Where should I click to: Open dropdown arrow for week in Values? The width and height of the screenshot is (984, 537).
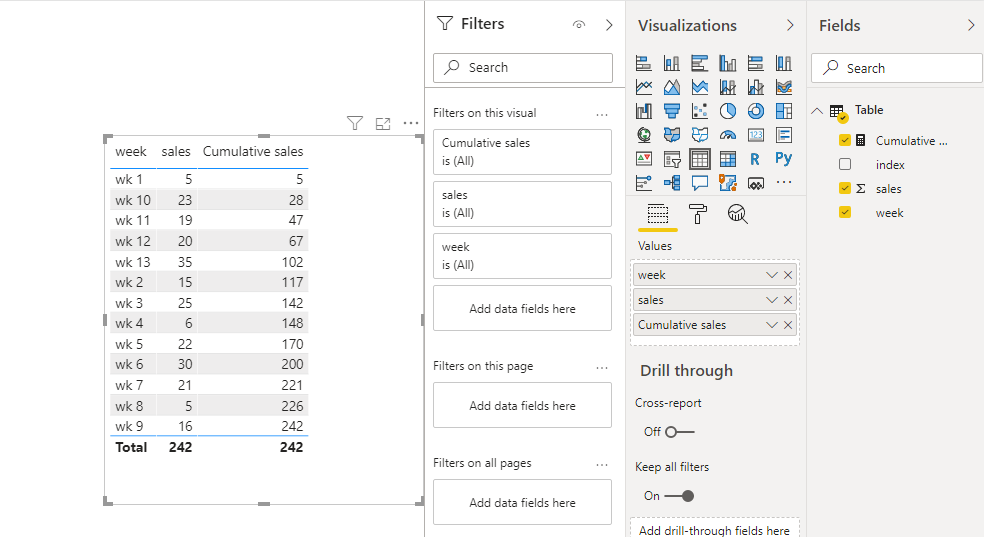click(771, 275)
